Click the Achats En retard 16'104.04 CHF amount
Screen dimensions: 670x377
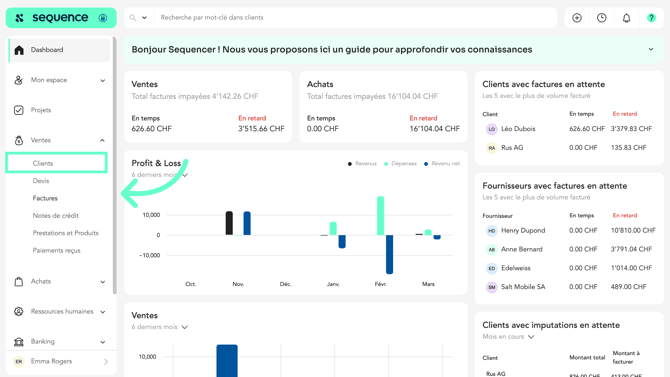coord(435,129)
